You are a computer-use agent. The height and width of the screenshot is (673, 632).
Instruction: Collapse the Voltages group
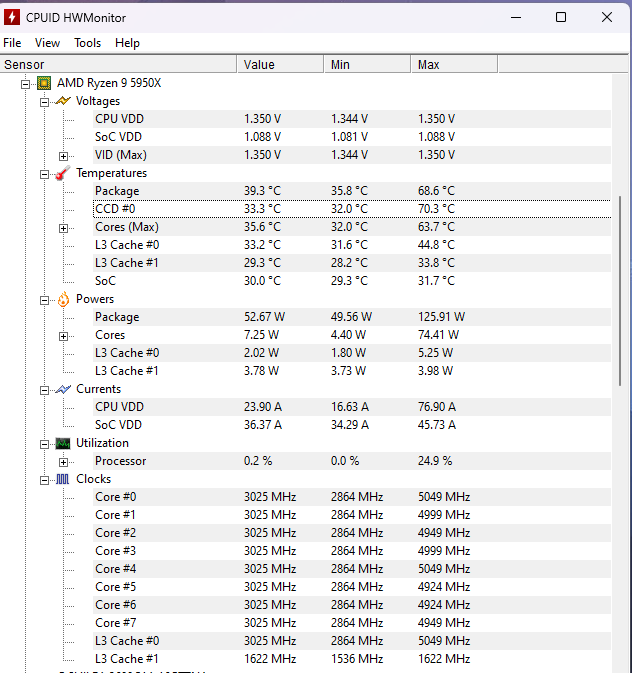pyautogui.click(x=44, y=102)
